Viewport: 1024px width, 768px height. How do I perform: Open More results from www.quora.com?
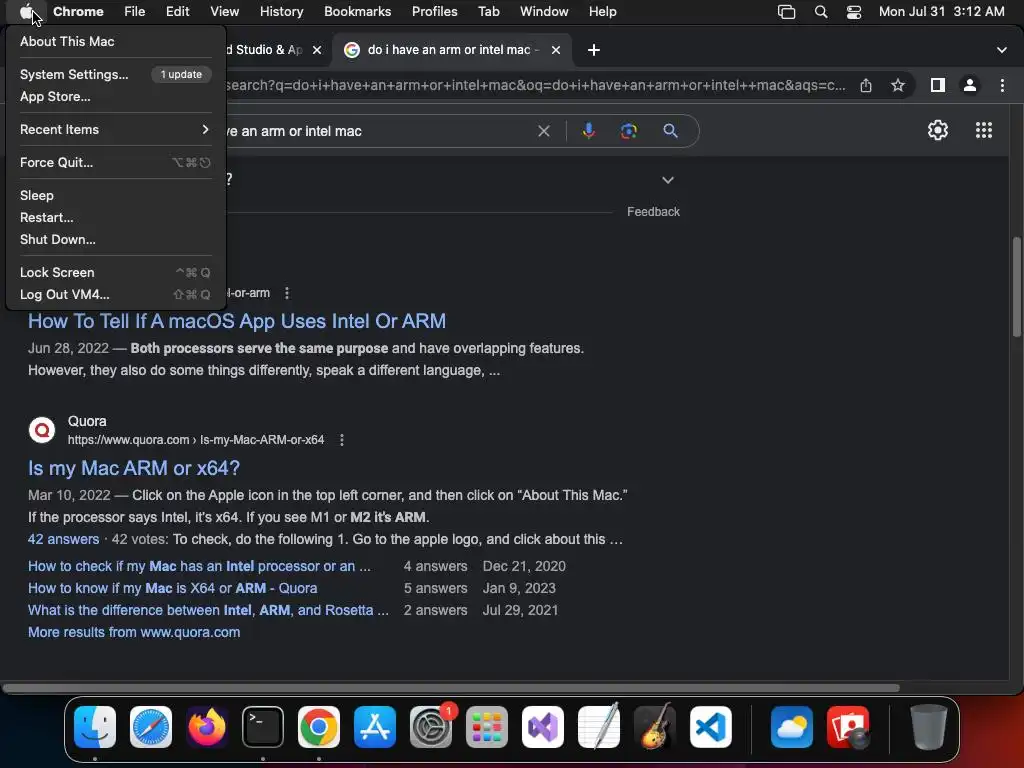(x=134, y=632)
